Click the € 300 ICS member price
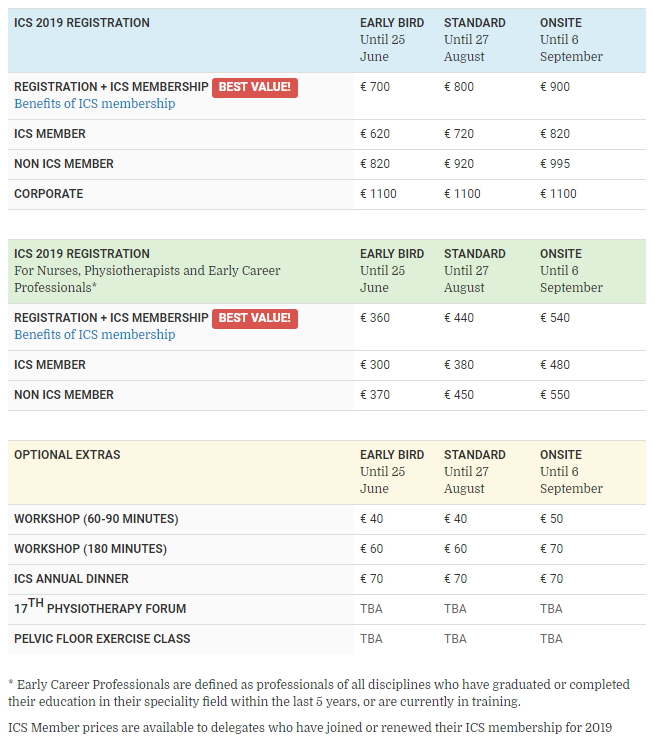Image resolution: width=654 pixels, height=738 pixels. 375,365
